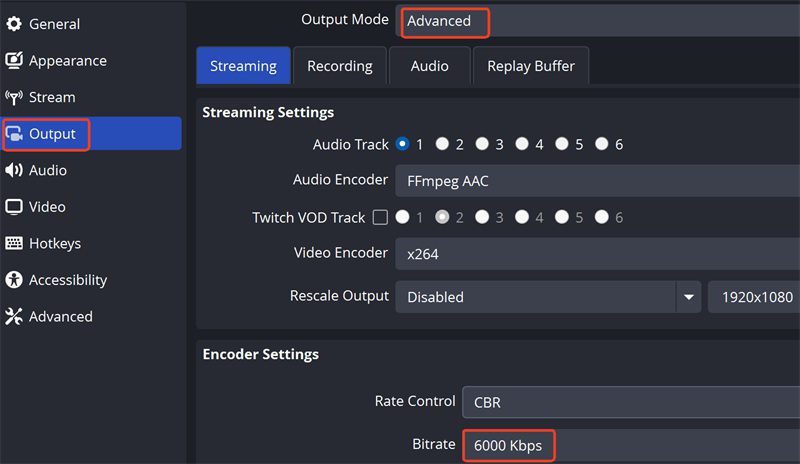
Task: Click the Output icon in sidebar
Action: click(14, 134)
